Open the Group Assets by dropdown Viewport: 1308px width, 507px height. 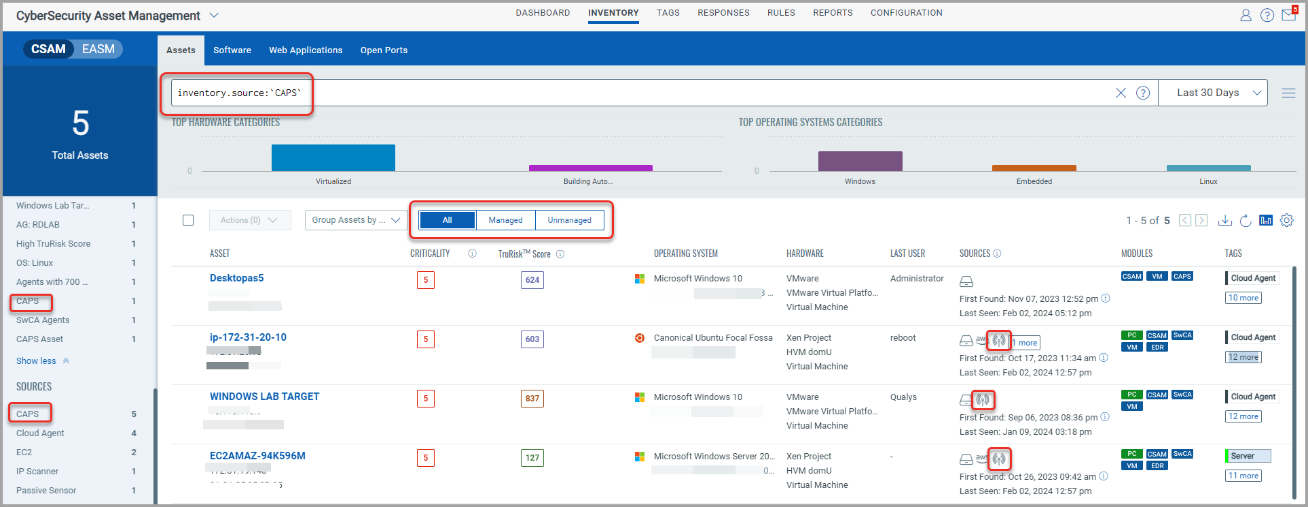pos(357,220)
